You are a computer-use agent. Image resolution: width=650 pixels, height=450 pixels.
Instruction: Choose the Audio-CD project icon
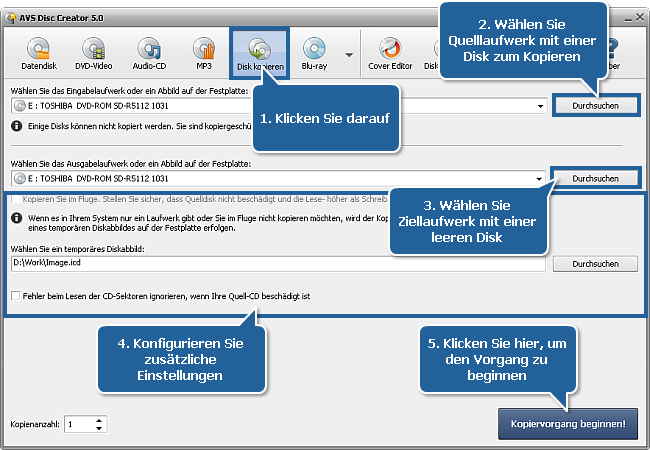(x=149, y=53)
